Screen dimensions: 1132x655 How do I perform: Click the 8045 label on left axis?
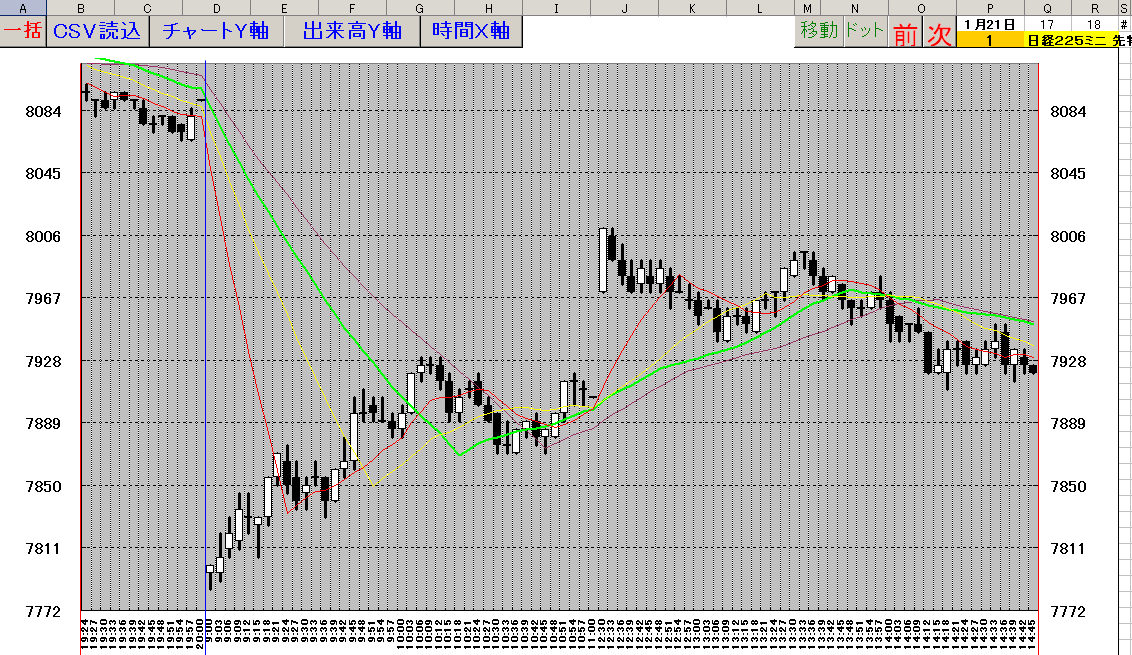[43, 173]
